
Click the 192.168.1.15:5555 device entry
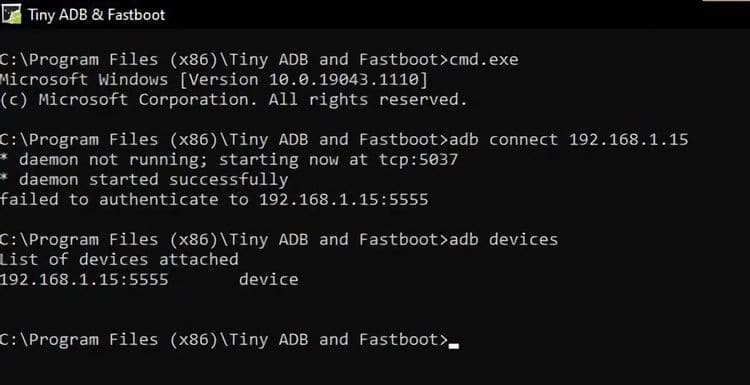click(149, 279)
